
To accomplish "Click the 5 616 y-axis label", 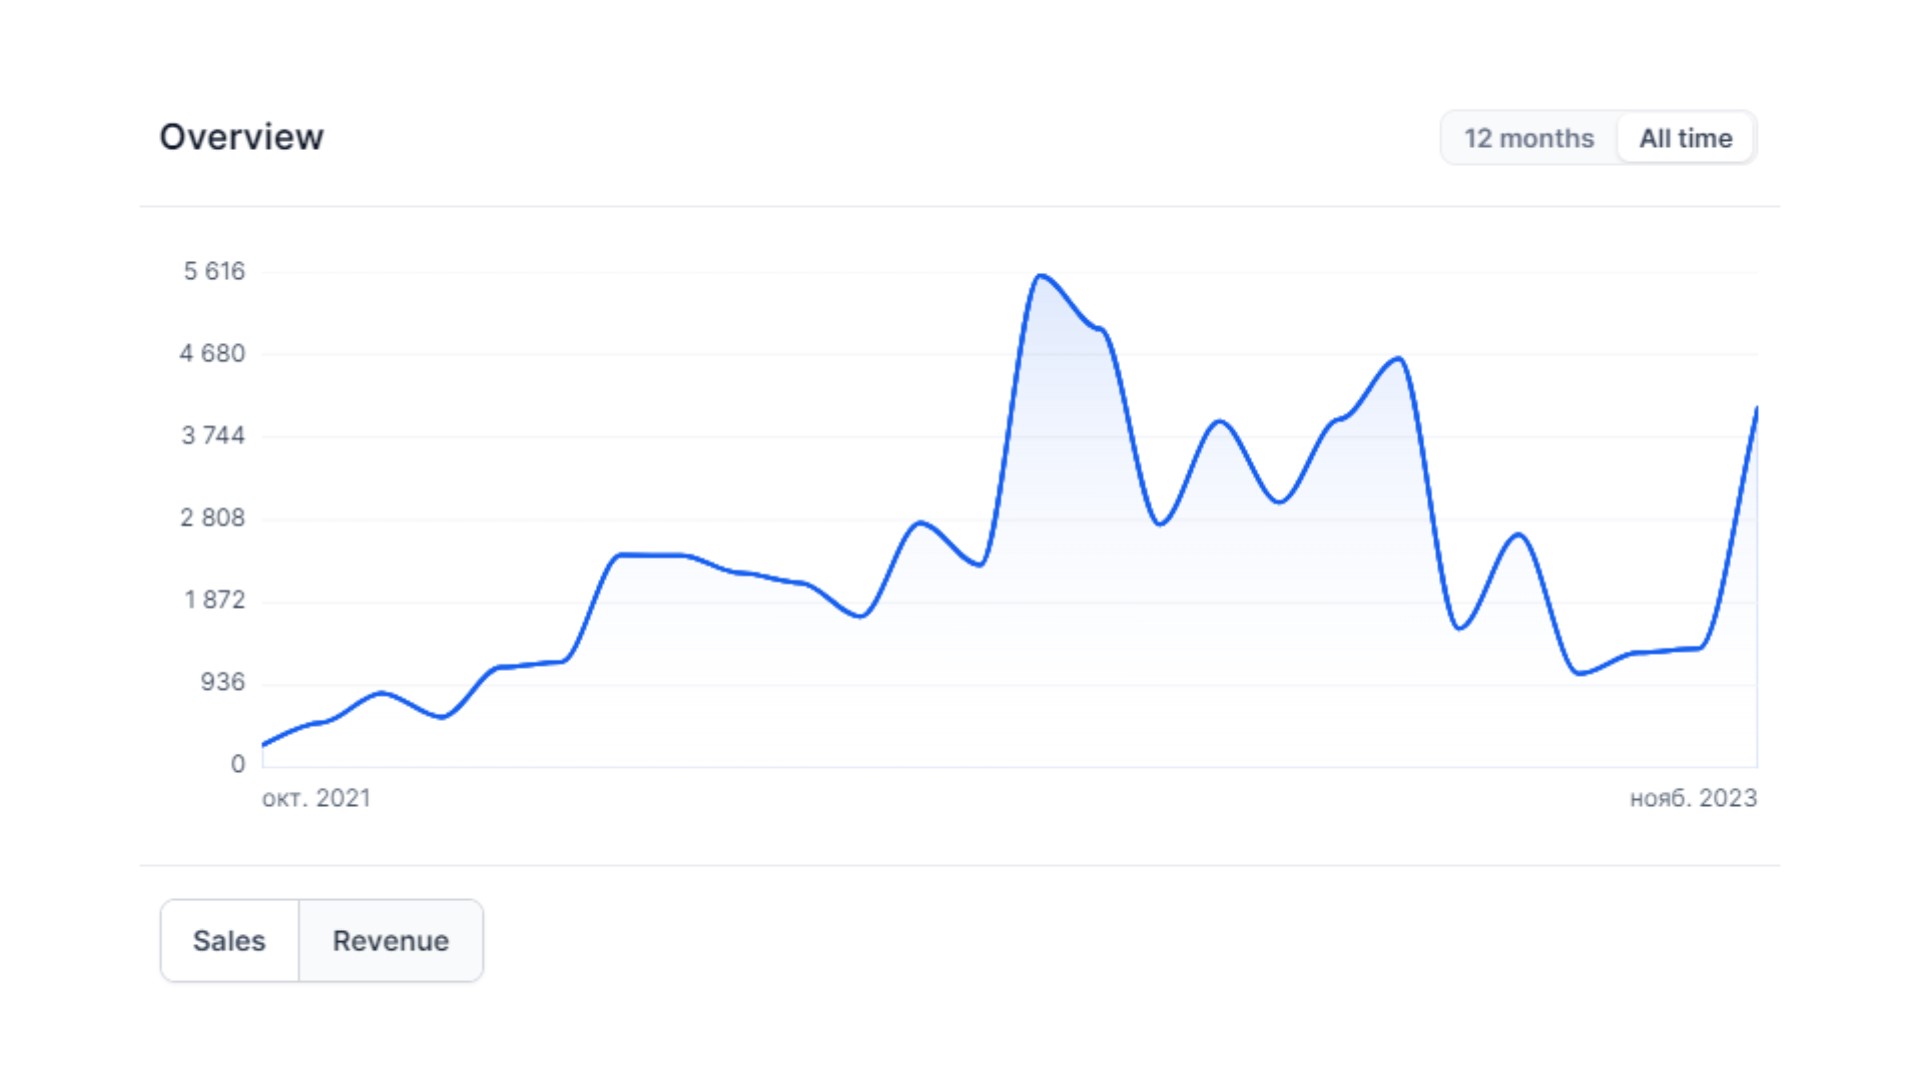I will (214, 271).
